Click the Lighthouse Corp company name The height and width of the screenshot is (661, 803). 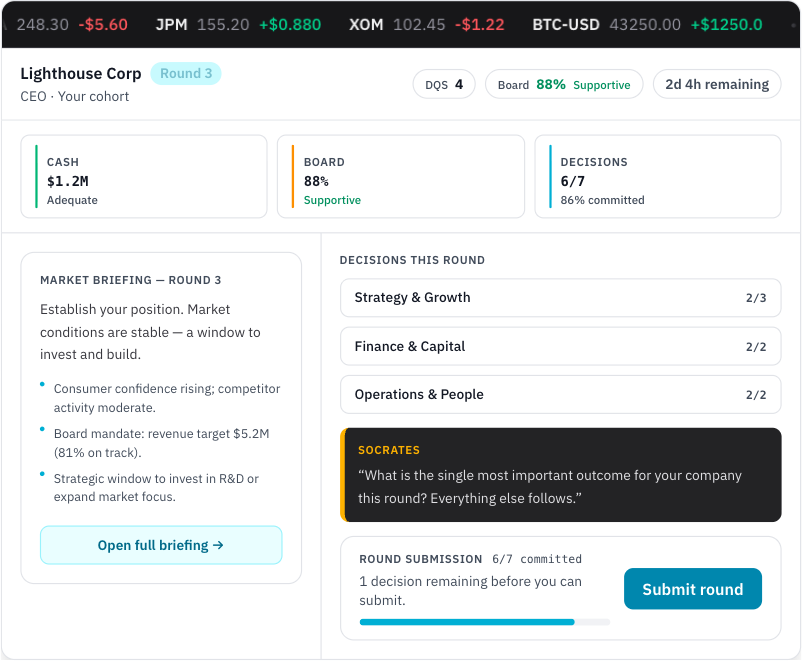[81, 74]
